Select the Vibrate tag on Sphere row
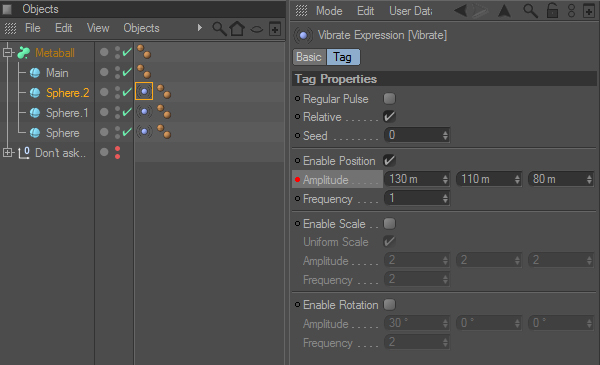This screenshot has width=600, height=365. [x=144, y=132]
